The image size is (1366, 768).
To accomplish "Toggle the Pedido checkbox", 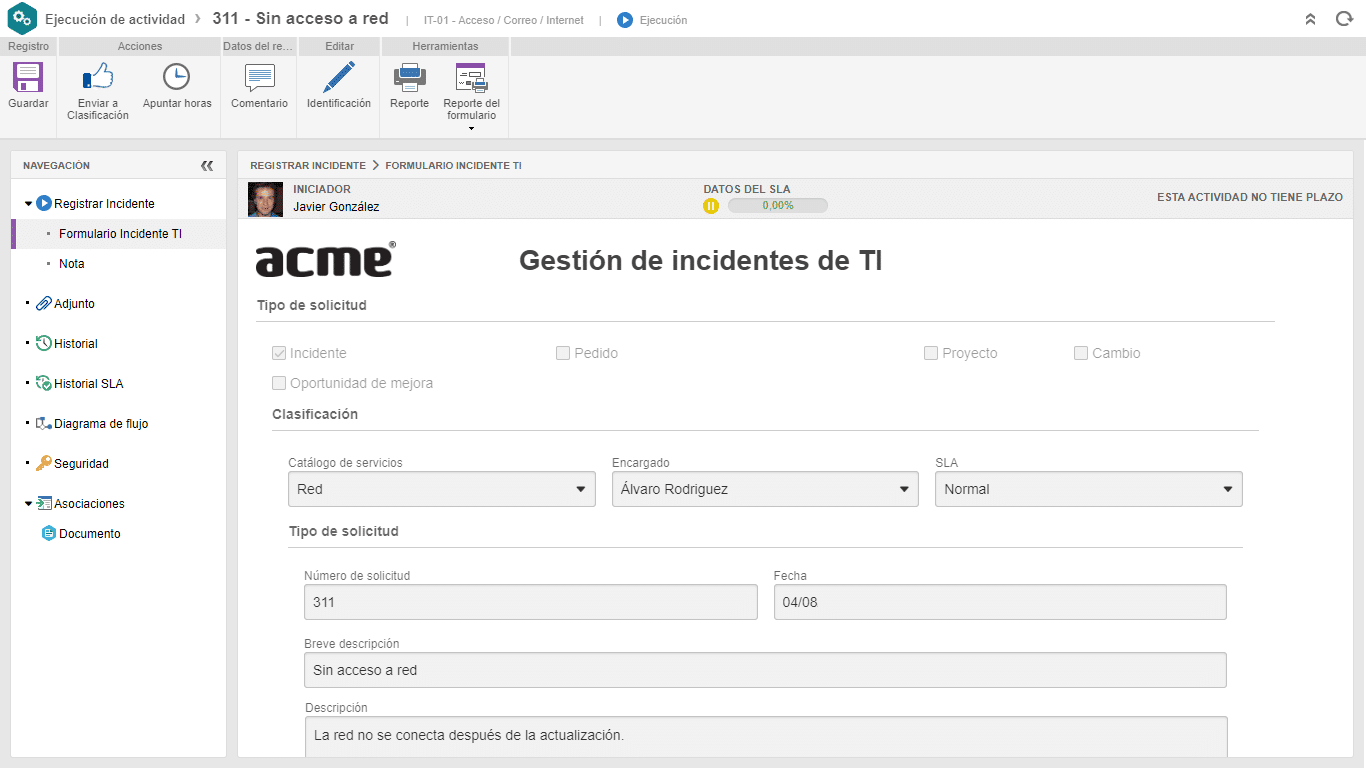I will pos(563,353).
